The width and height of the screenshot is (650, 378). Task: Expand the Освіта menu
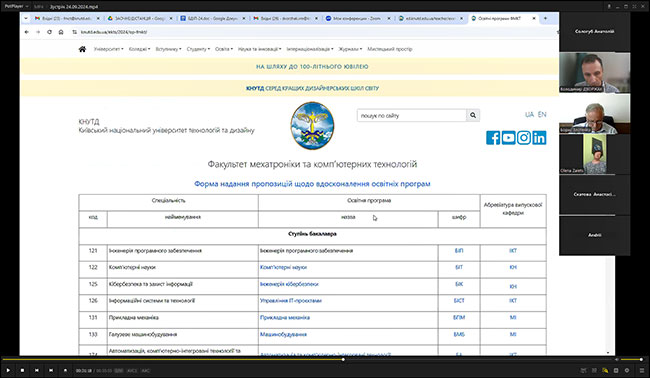224,49
